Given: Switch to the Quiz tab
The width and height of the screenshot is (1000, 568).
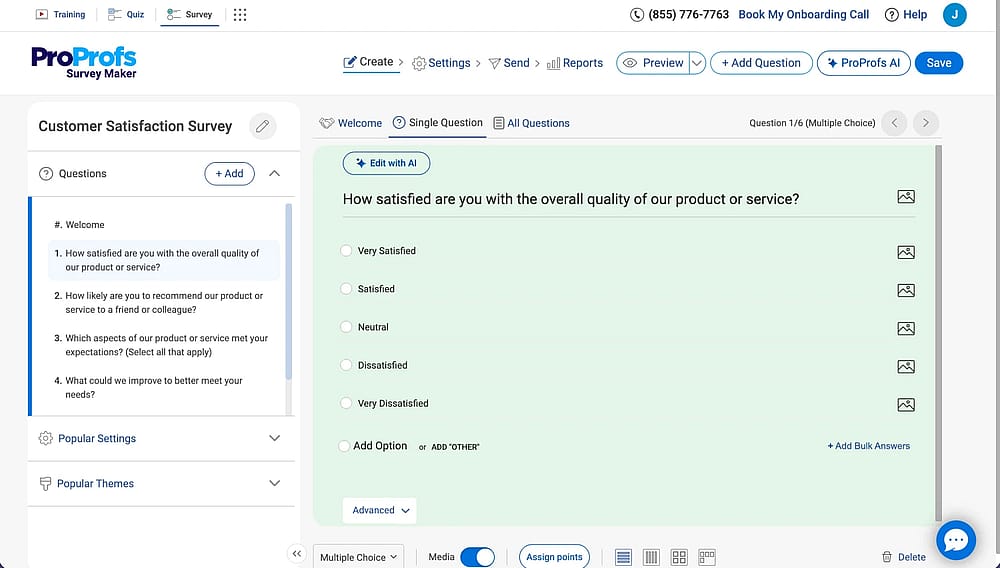Looking at the screenshot, I should pyautogui.click(x=126, y=15).
